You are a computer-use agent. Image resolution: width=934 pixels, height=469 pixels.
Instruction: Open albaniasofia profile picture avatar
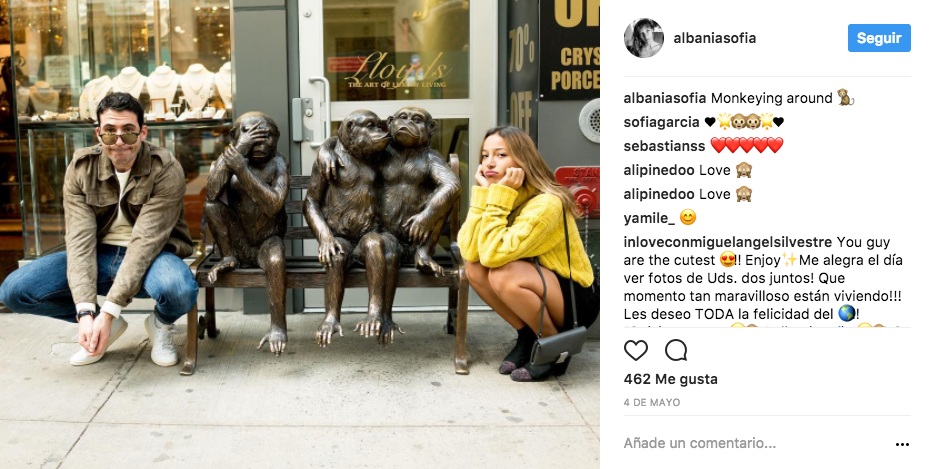coord(643,38)
